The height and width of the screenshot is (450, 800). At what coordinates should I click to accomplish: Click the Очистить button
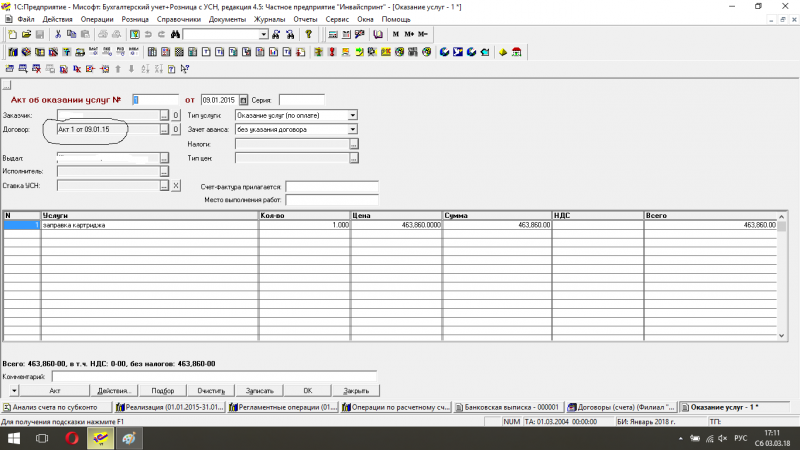(211, 391)
